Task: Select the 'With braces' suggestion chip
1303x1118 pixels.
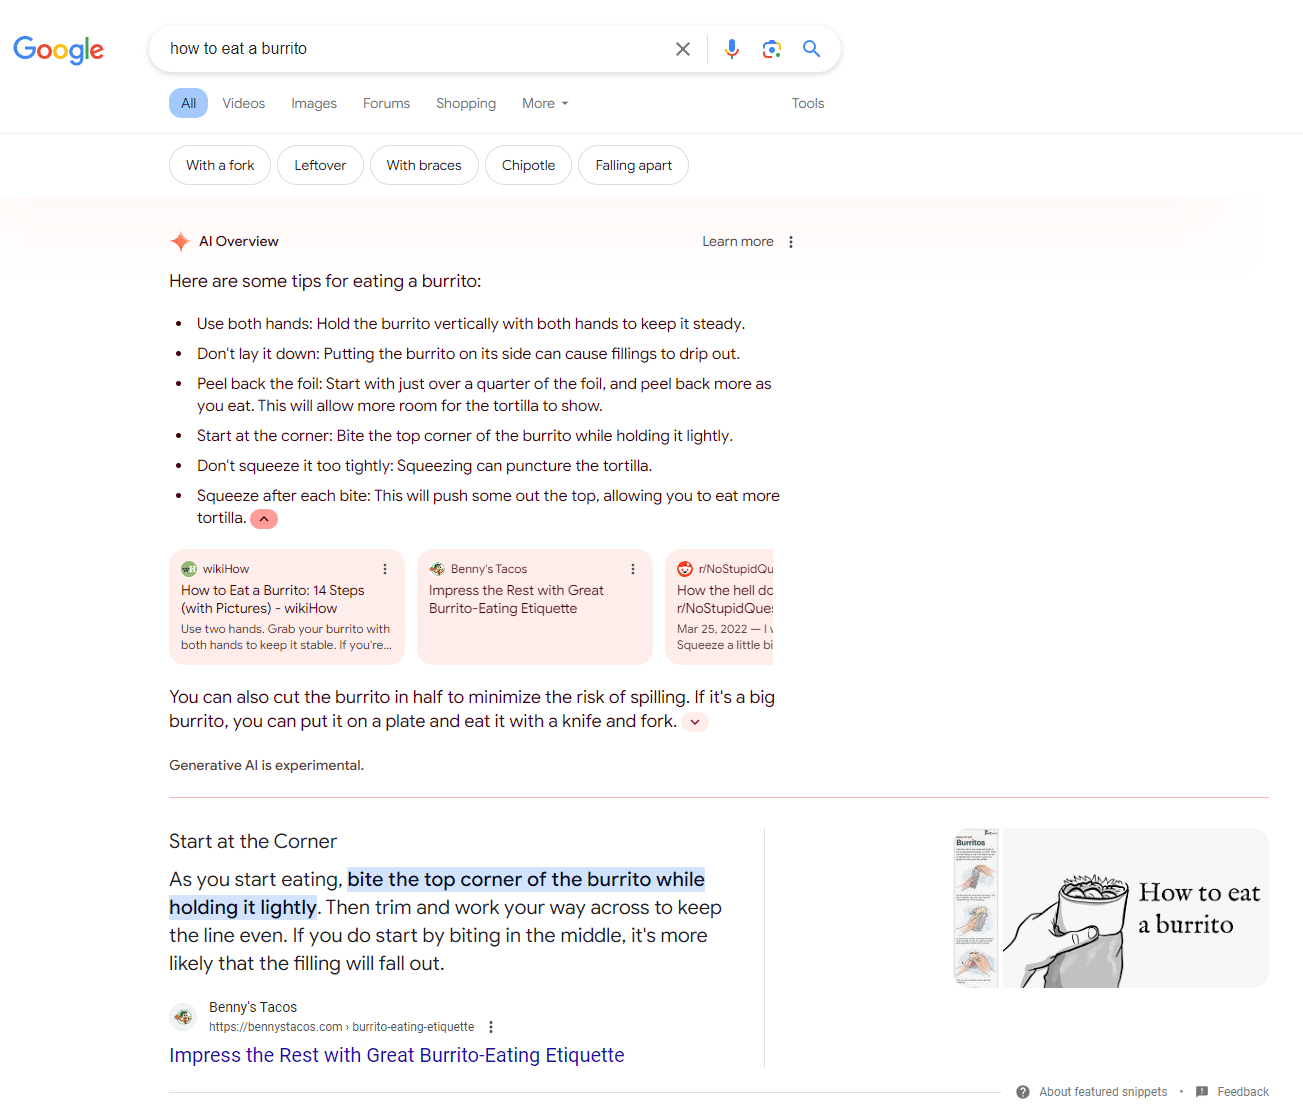Action: (424, 165)
